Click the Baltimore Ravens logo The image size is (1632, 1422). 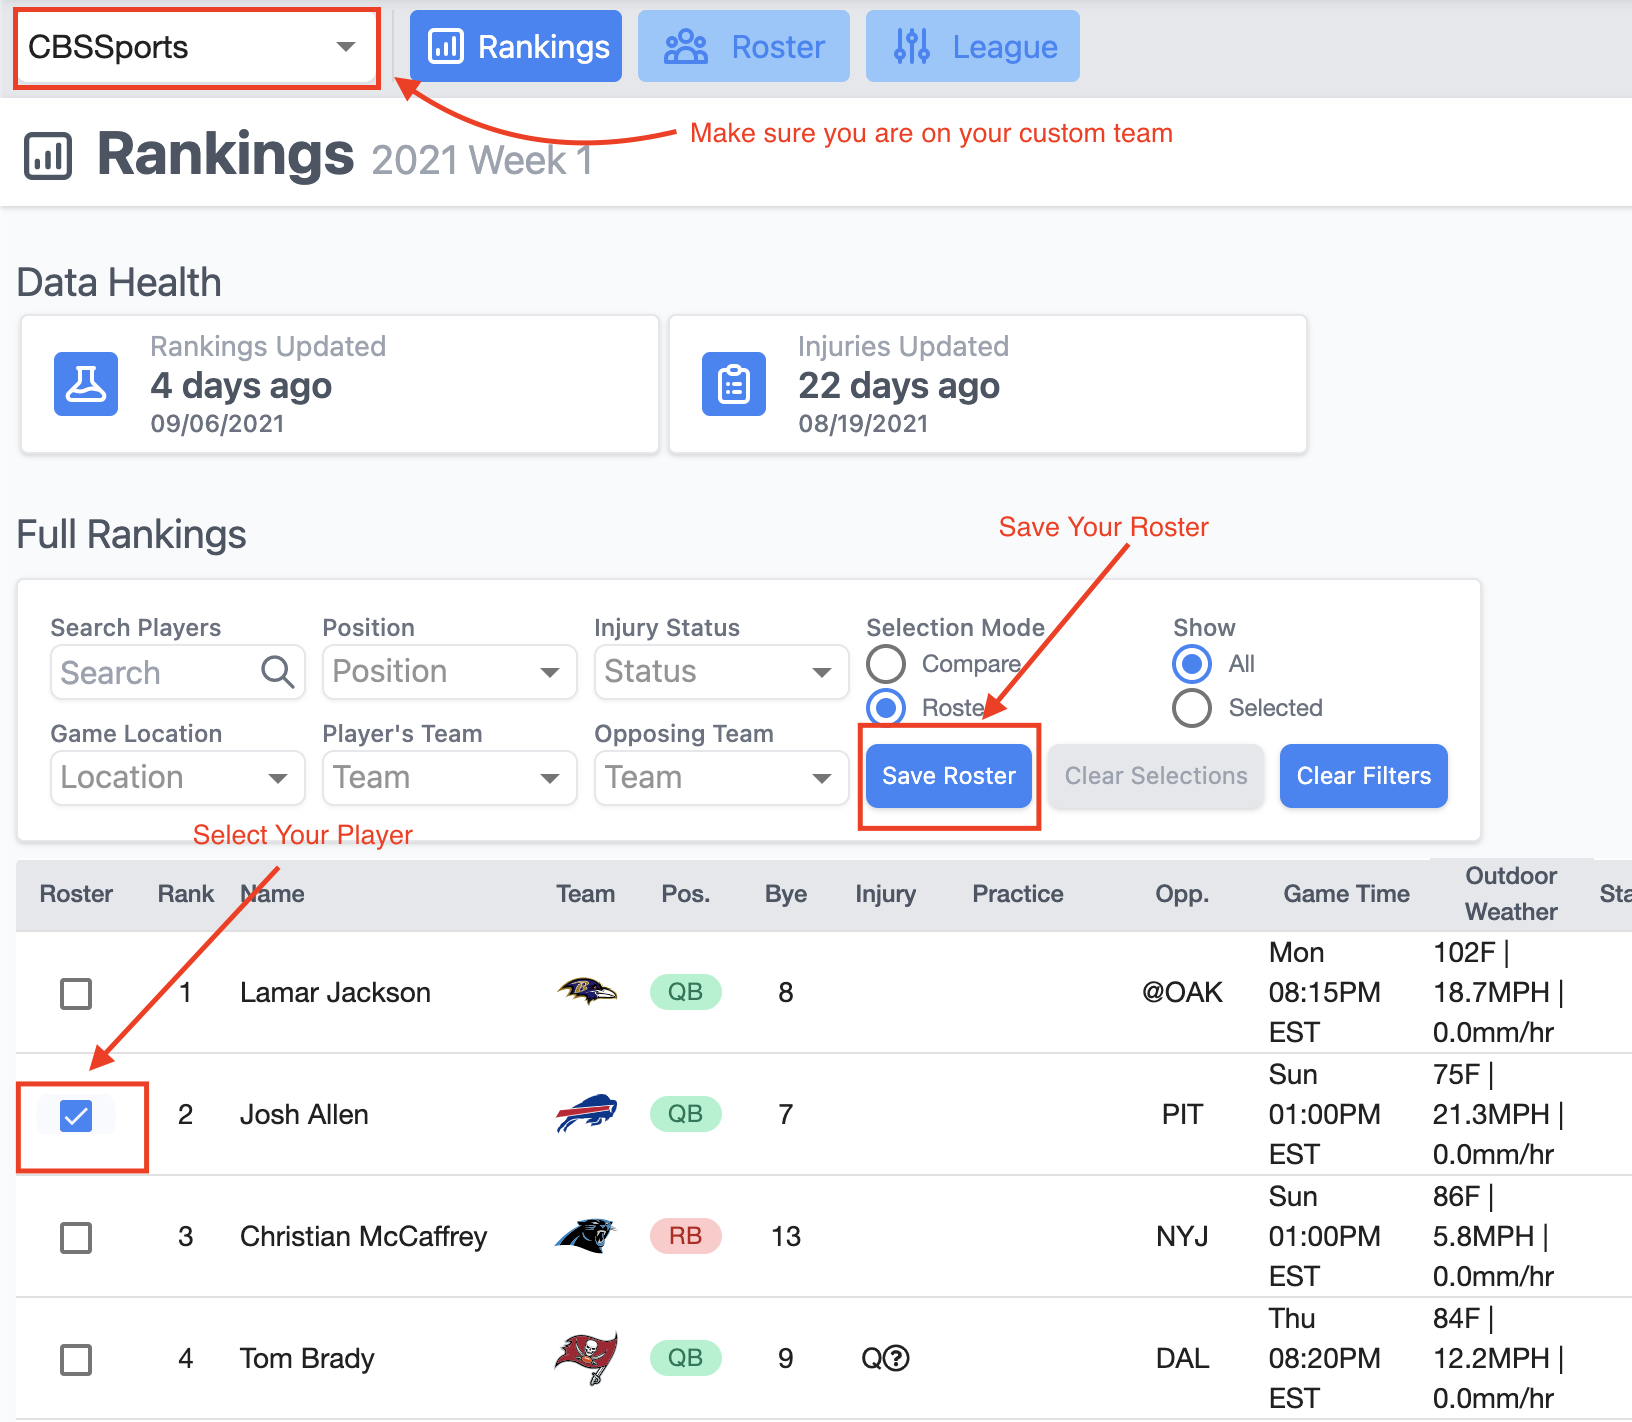586,991
